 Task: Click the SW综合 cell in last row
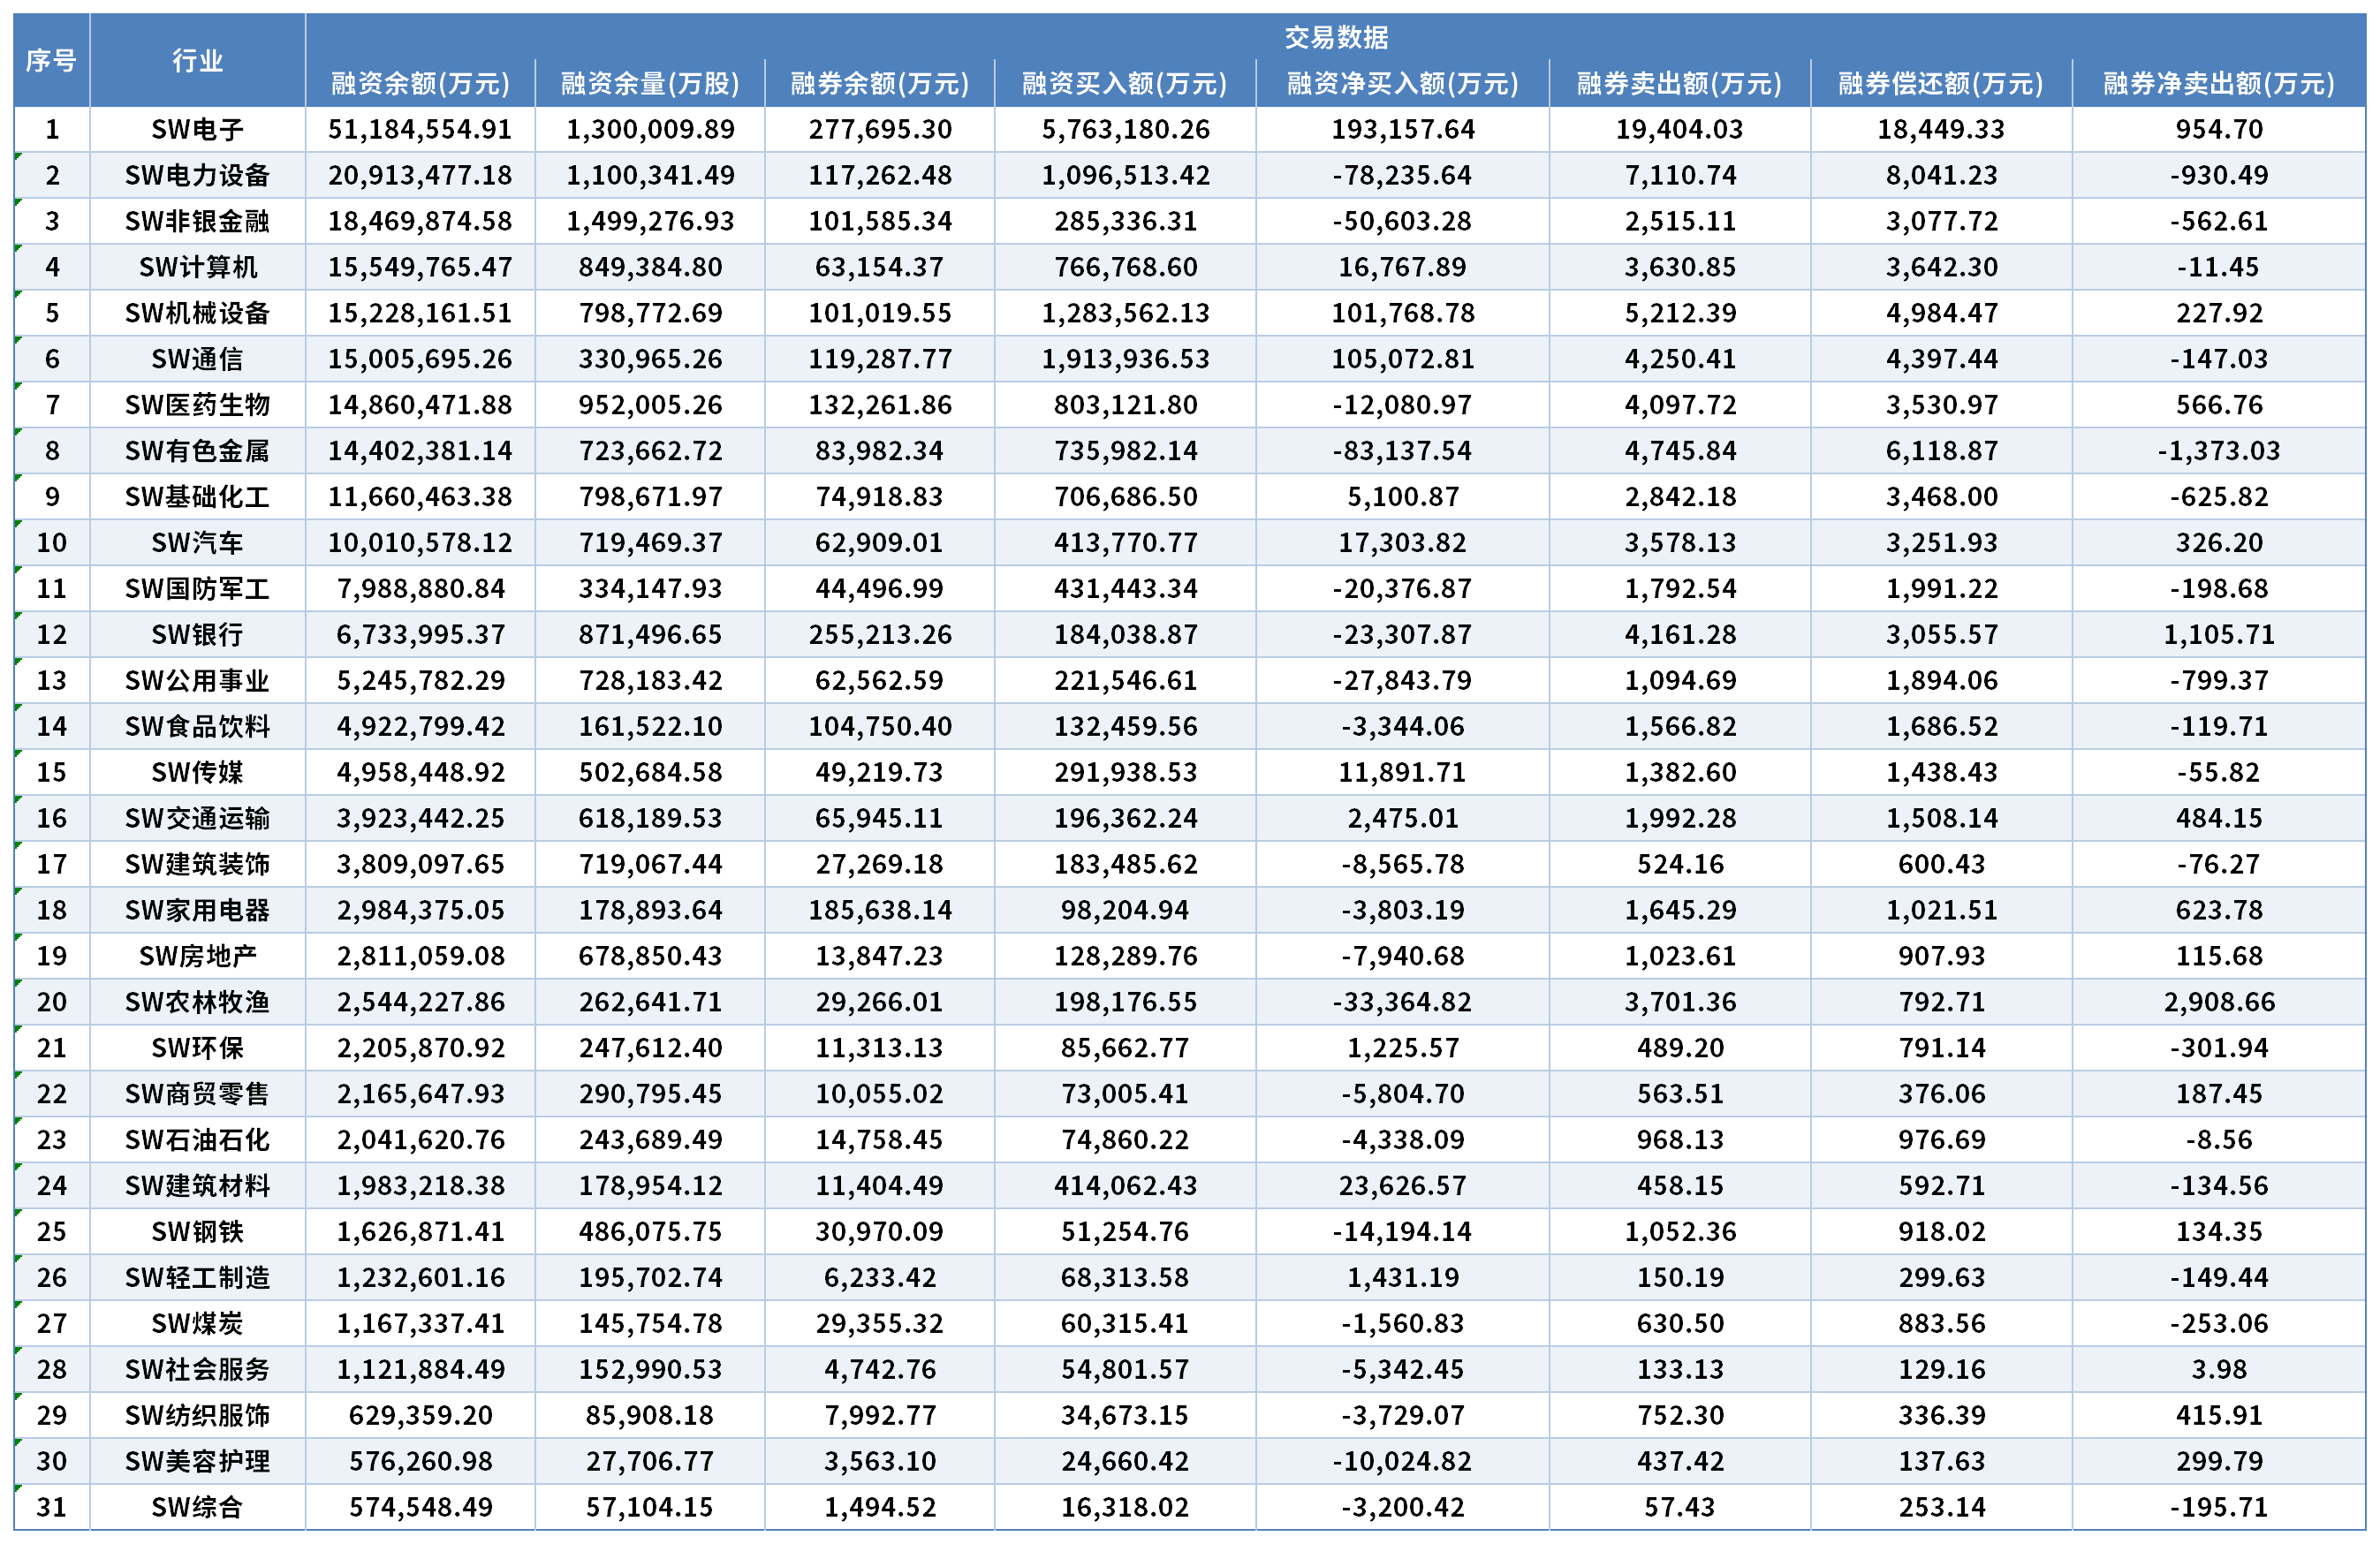[198, 1507]
